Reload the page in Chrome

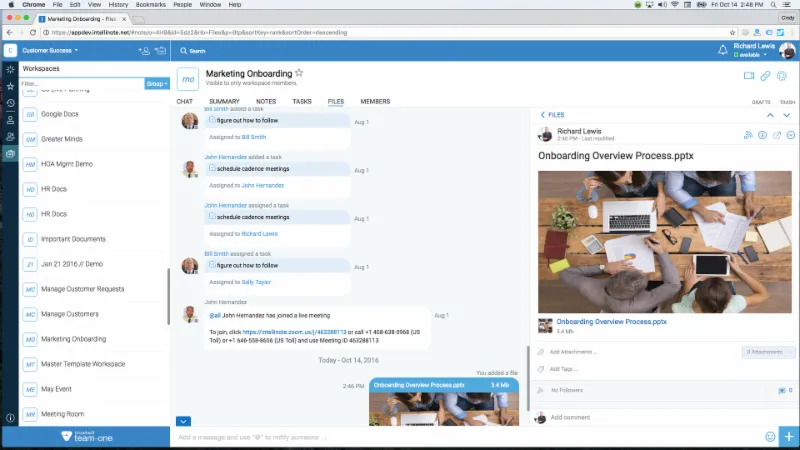click(33, 32)
